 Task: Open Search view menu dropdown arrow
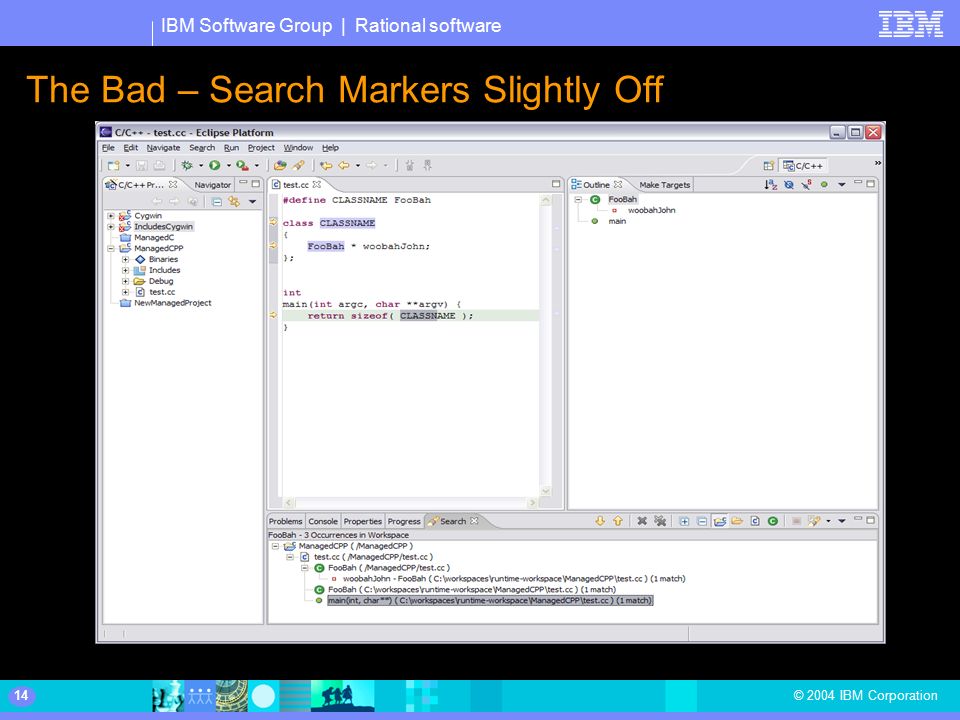(842, 521)
